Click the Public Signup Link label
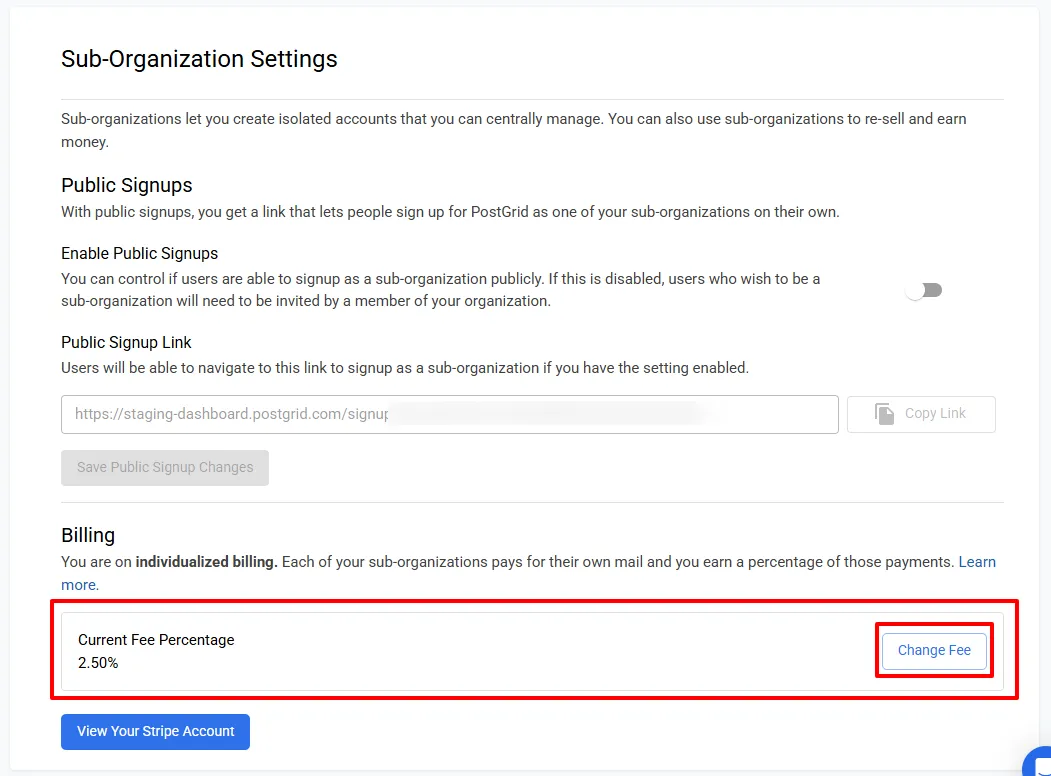The width and height of the screenshot is (1051, 776). point(126,342)
